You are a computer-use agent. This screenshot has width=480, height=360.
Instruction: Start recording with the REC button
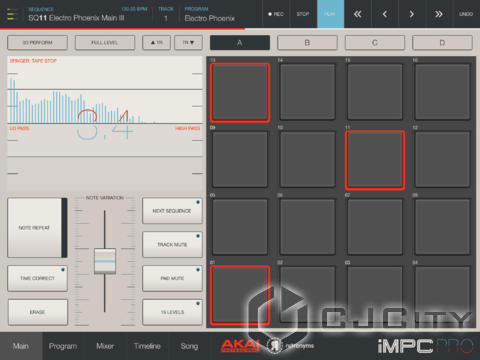(276, 14)
